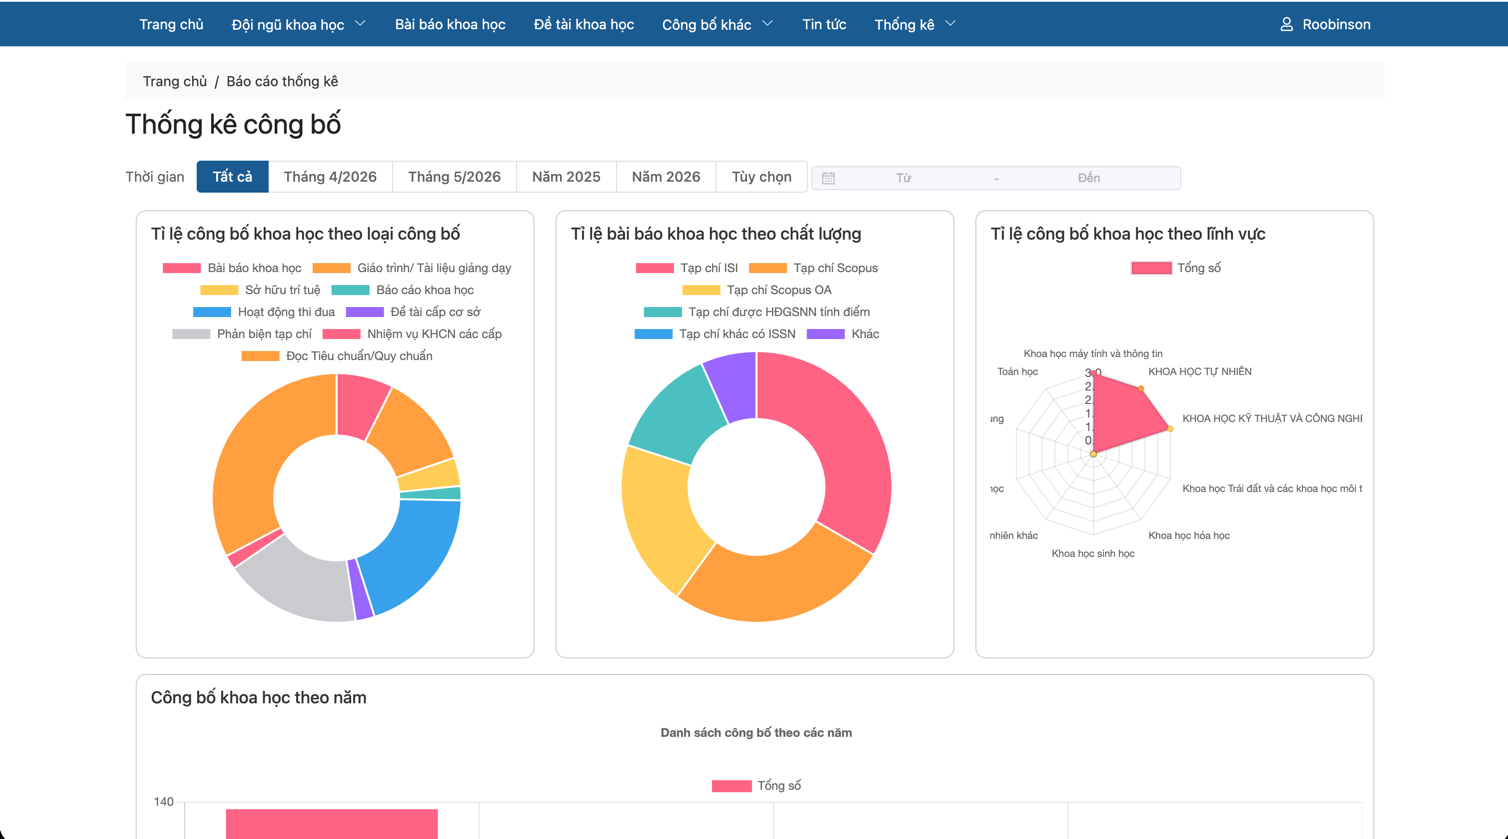Filter statistics by Tháng 4/2026
Screen dimensions: 1508x839
330,177
